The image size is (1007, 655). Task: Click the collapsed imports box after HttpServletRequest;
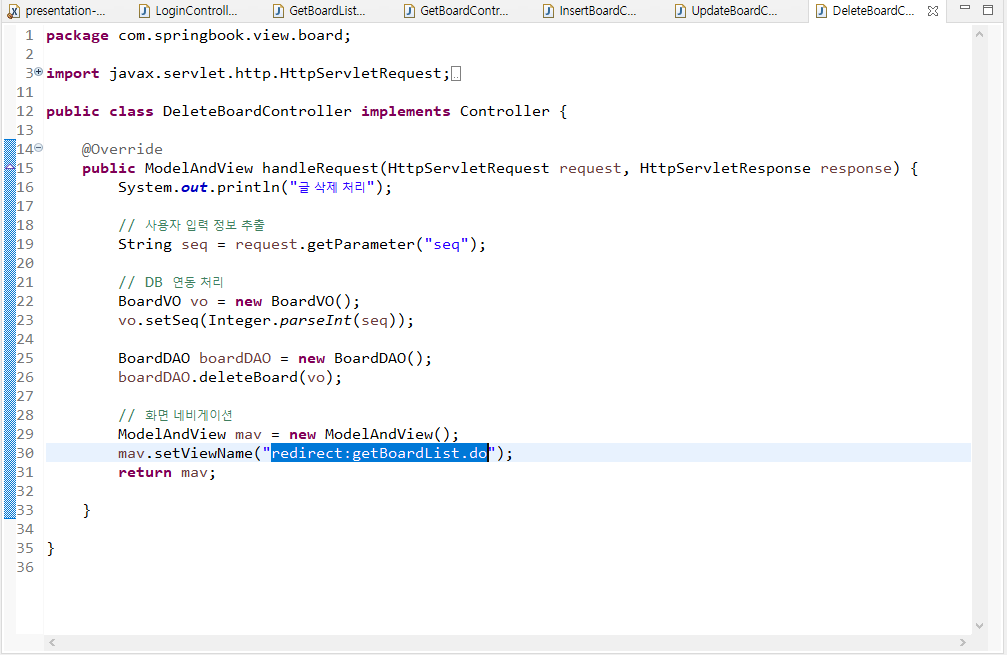pos(456,74)
